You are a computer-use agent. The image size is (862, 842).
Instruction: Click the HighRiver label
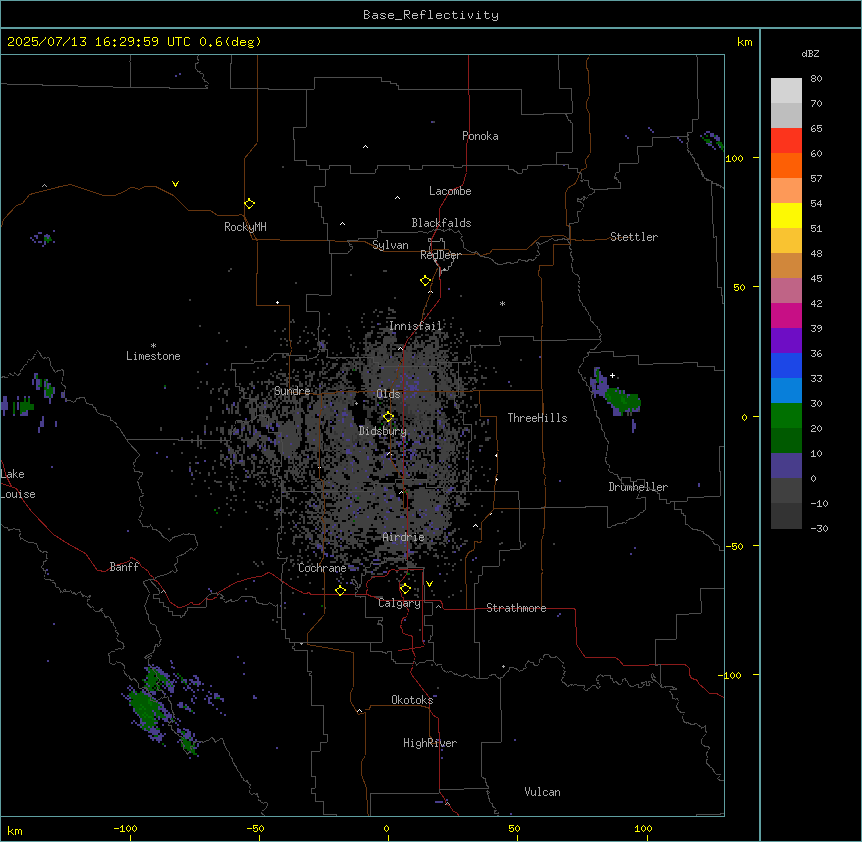(x=430, y=743)
